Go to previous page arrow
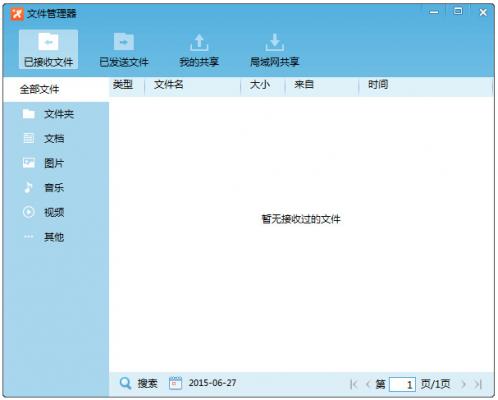 369,384
